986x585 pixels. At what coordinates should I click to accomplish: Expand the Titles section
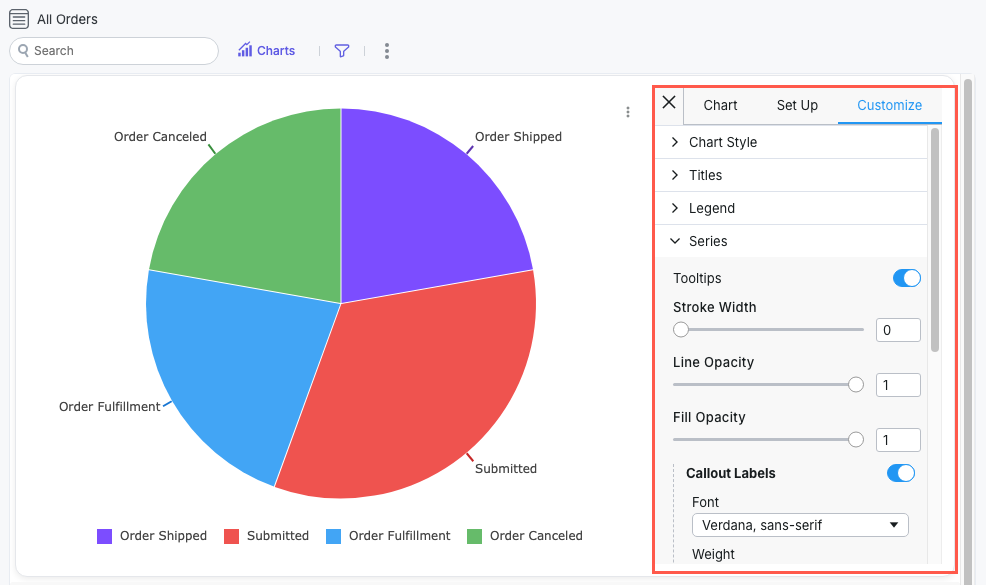(676, 174)
